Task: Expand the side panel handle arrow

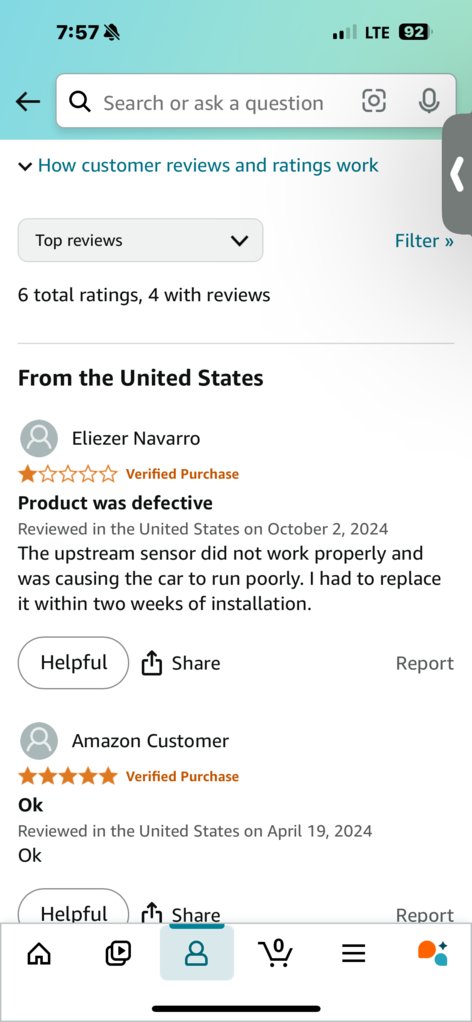Action: (457, 174)
